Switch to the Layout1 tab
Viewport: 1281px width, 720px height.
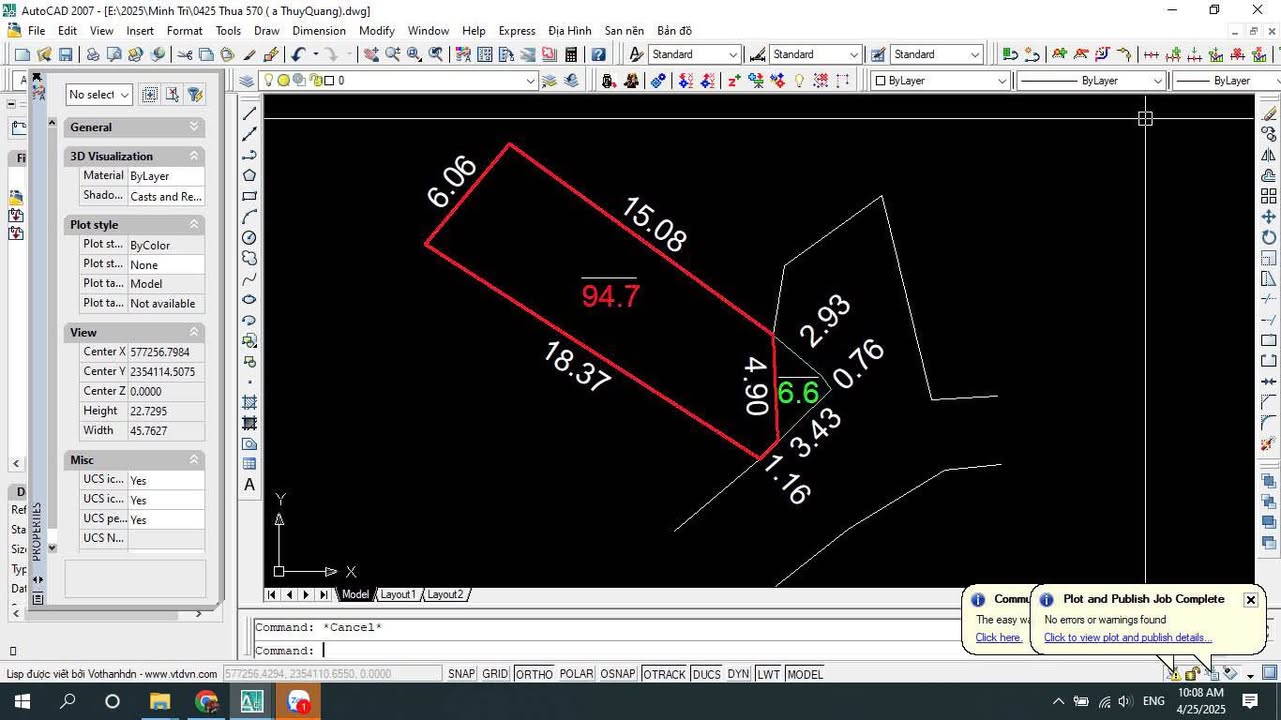click(397, 595)
